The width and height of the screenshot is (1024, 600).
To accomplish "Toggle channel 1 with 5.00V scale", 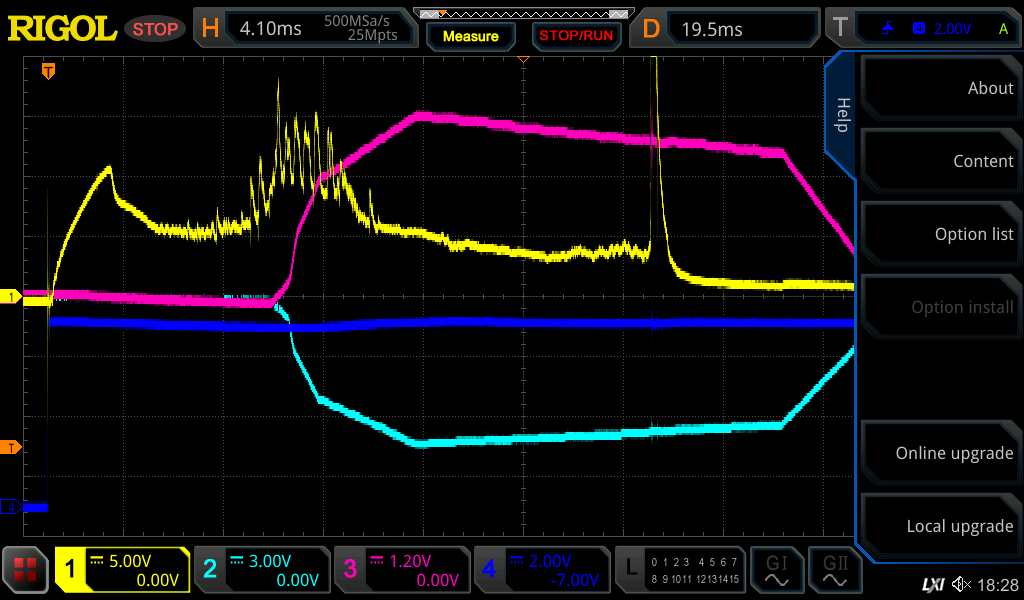I will pyautogui.click(x=122, y=570).
